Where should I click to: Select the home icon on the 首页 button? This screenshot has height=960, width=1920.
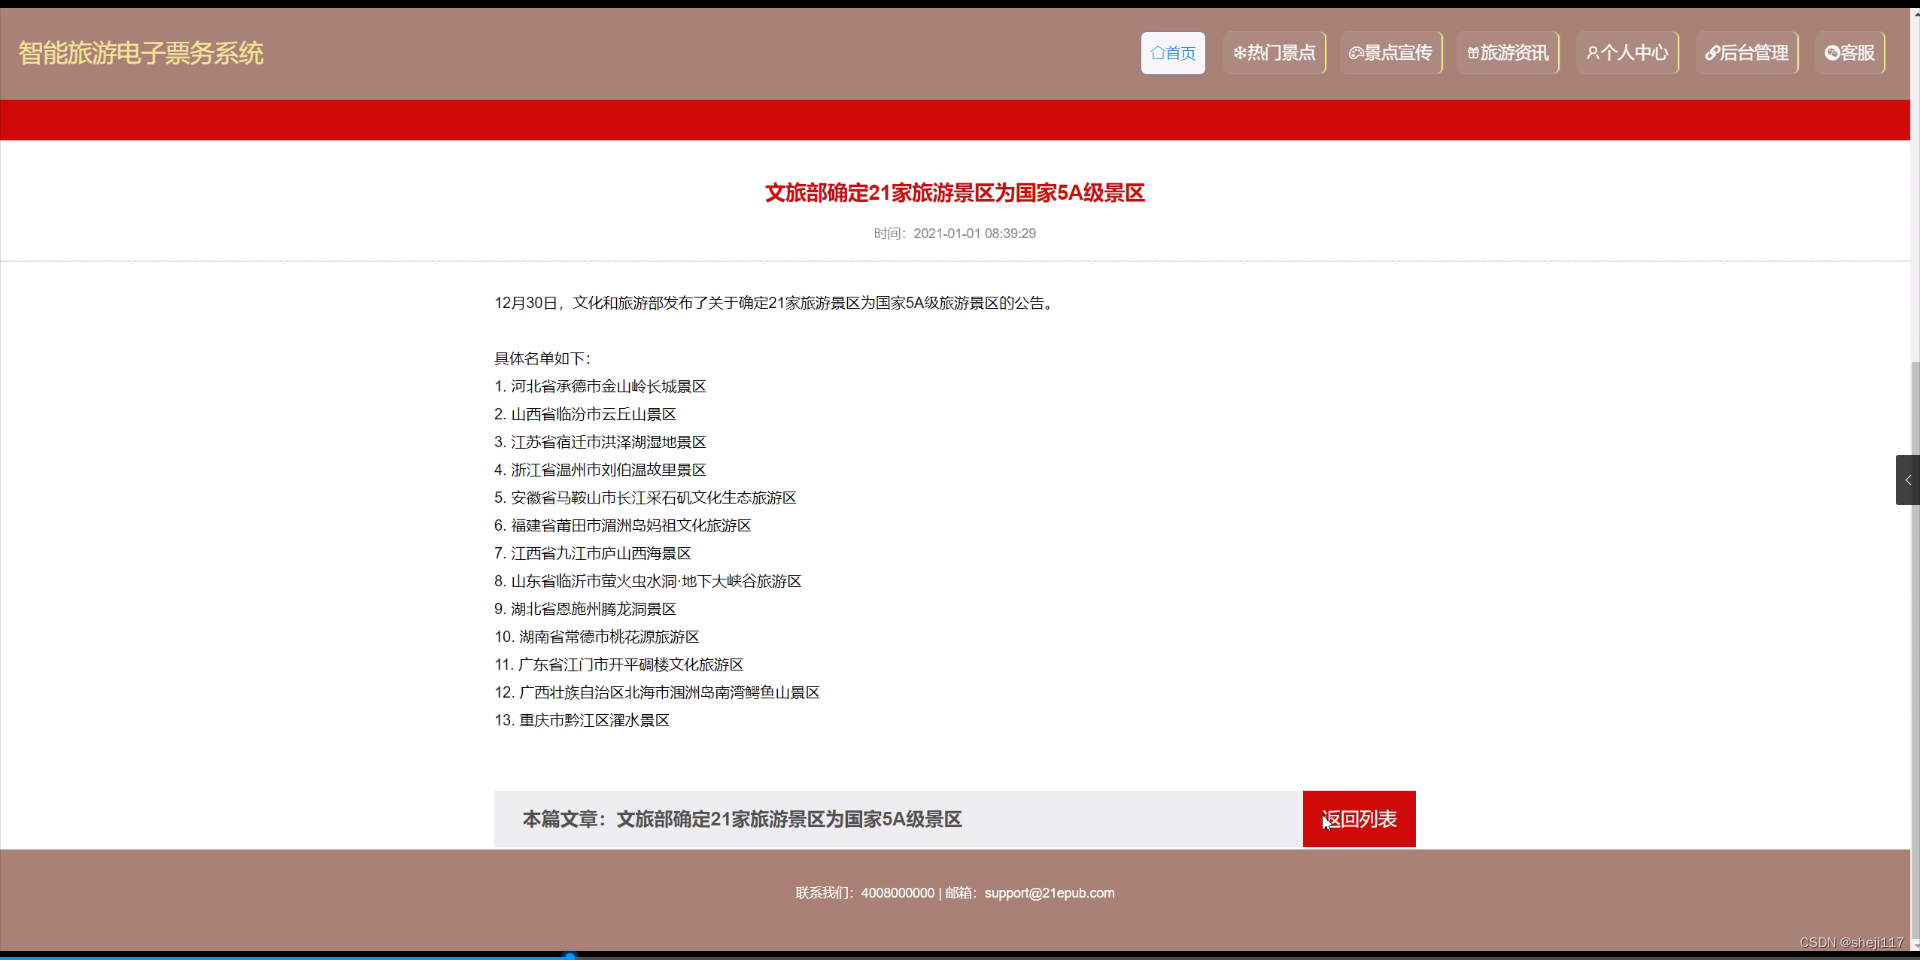pyautogui.click(x=1157, y=52)
